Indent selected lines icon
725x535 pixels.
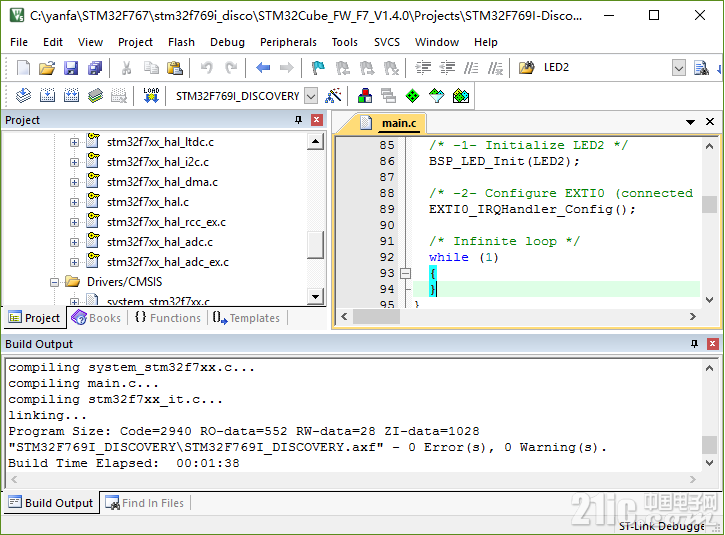pos(423,68)
